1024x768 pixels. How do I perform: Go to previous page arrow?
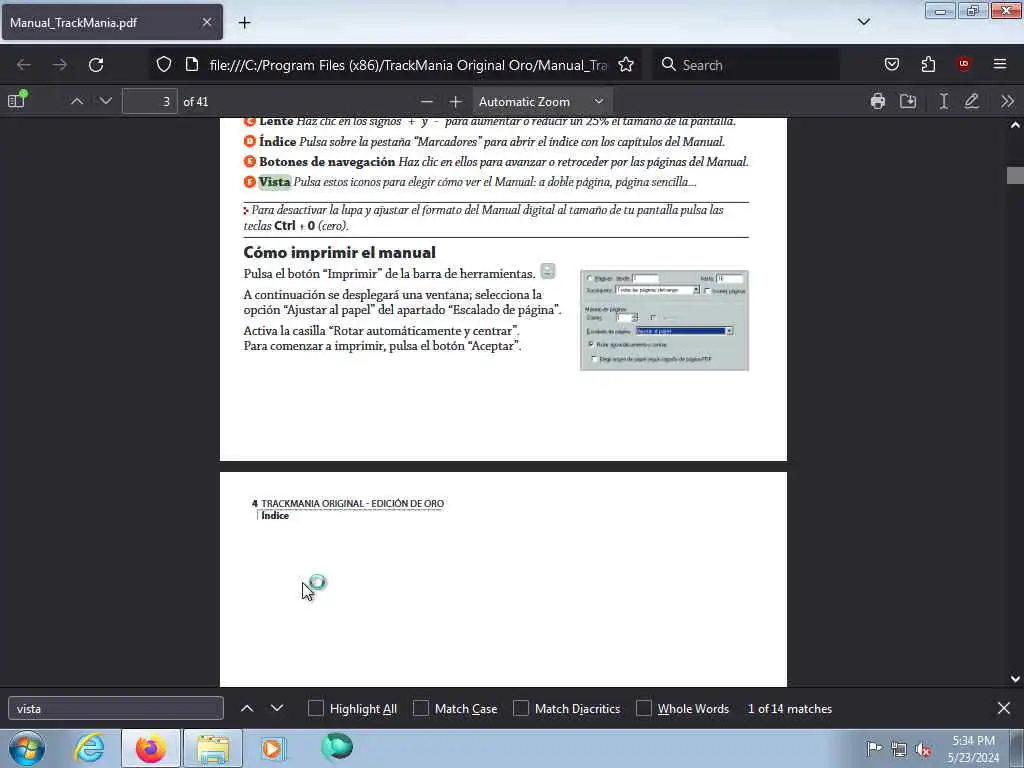[76, 101]
